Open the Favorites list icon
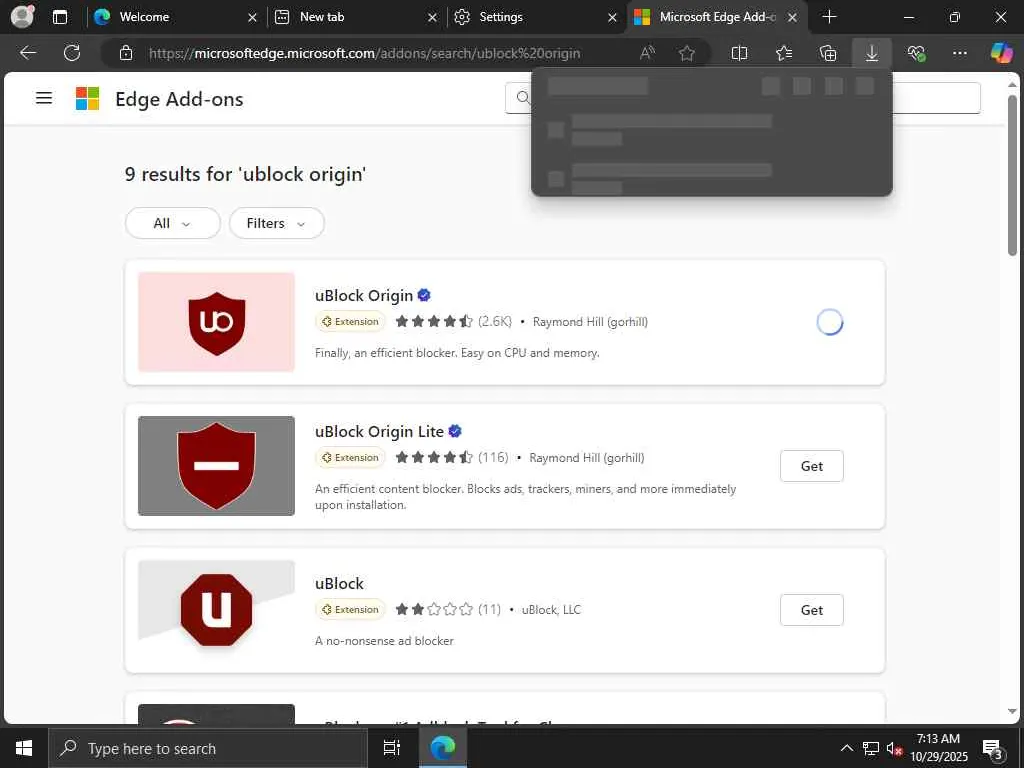 point(784,53)
